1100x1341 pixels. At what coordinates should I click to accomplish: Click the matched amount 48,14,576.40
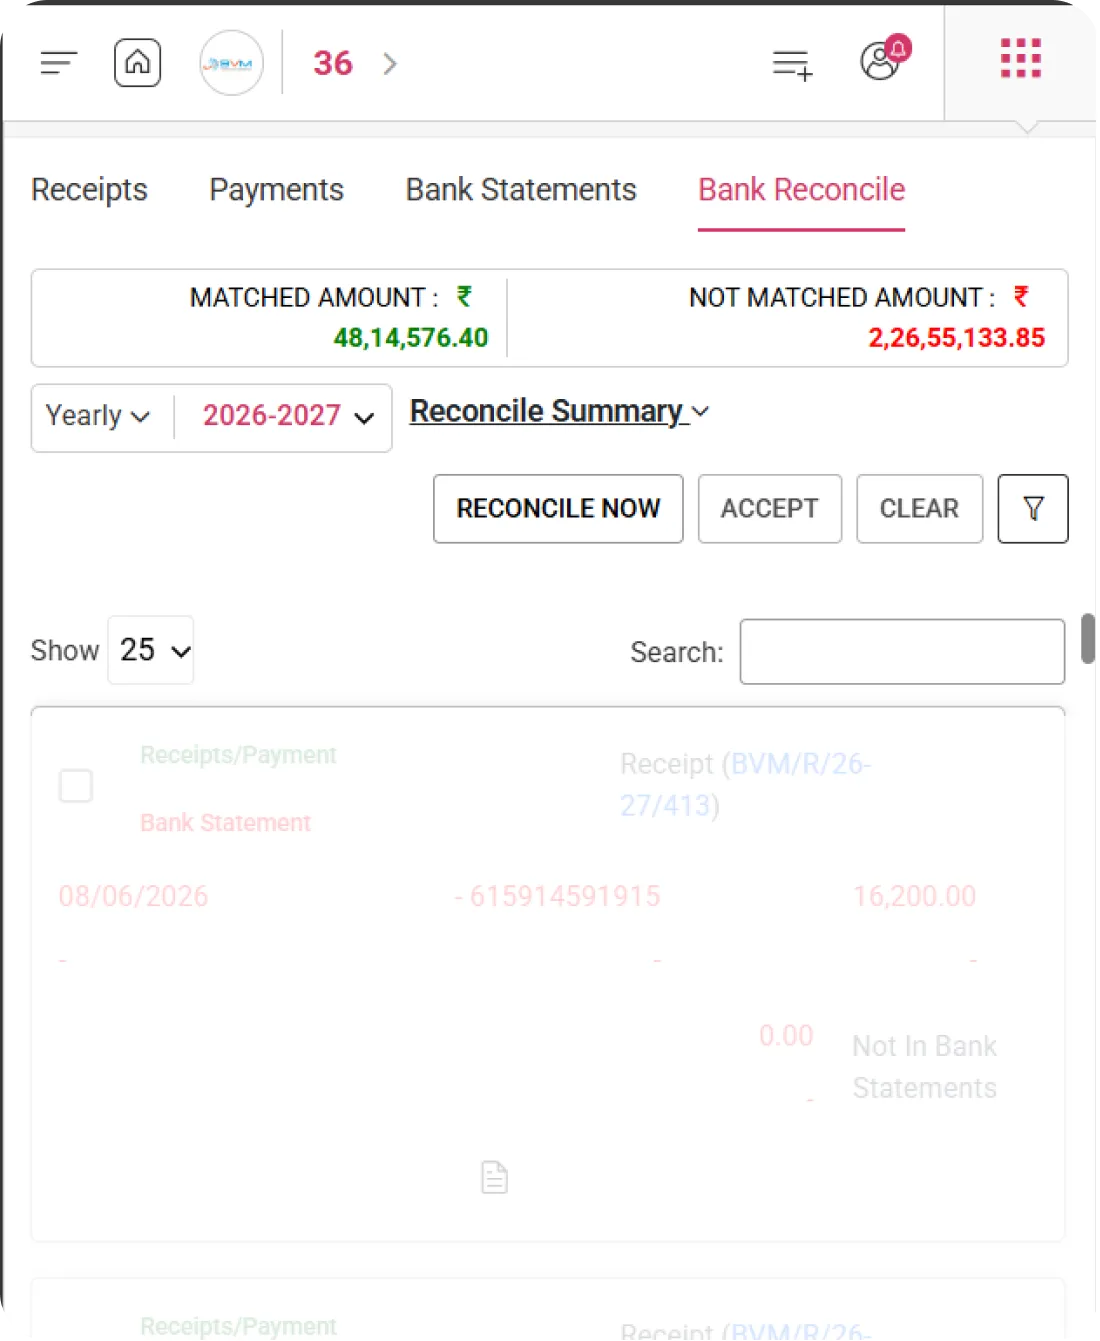click(x=410, y=338)
